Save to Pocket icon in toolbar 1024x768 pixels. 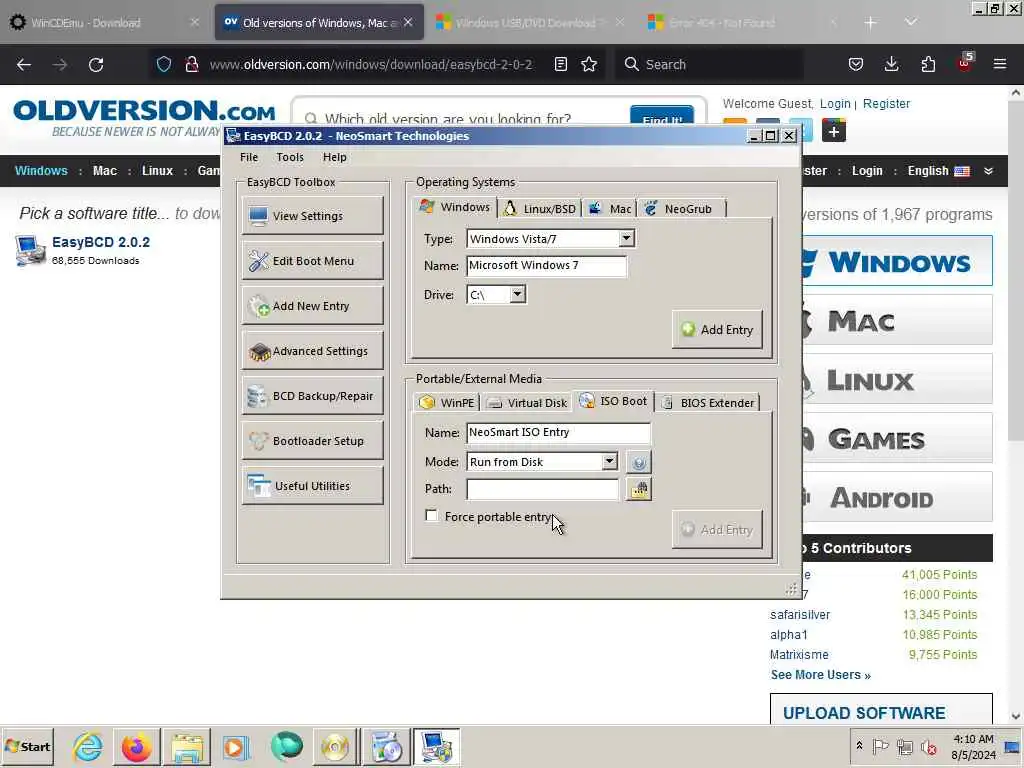856,64
